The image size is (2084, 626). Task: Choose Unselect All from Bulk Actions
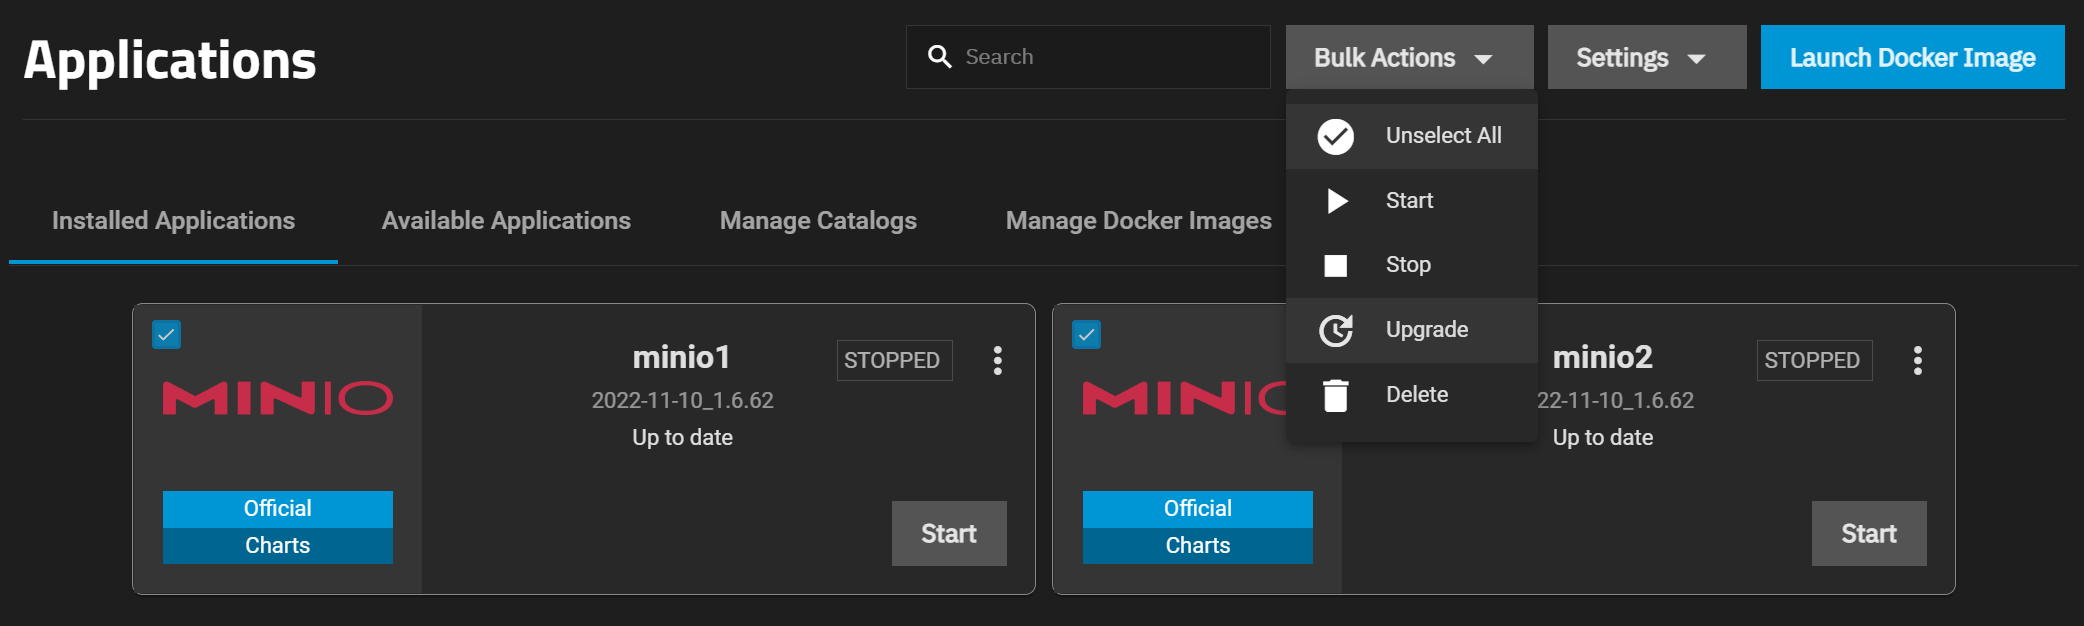[1411, 136]
